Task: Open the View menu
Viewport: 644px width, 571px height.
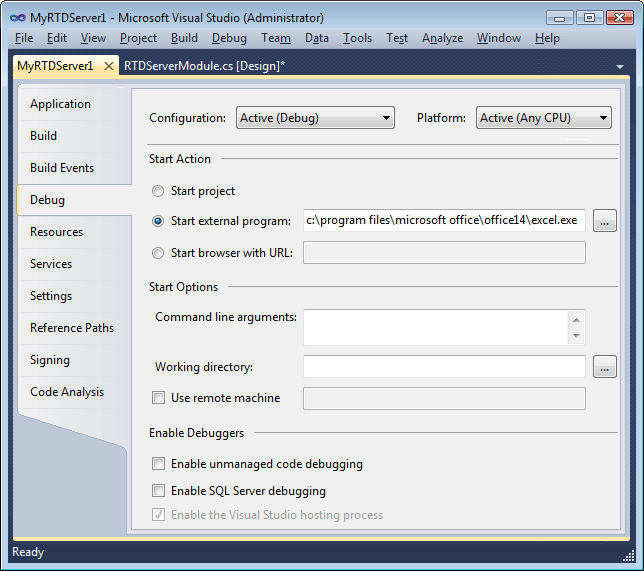Action: 93,38
